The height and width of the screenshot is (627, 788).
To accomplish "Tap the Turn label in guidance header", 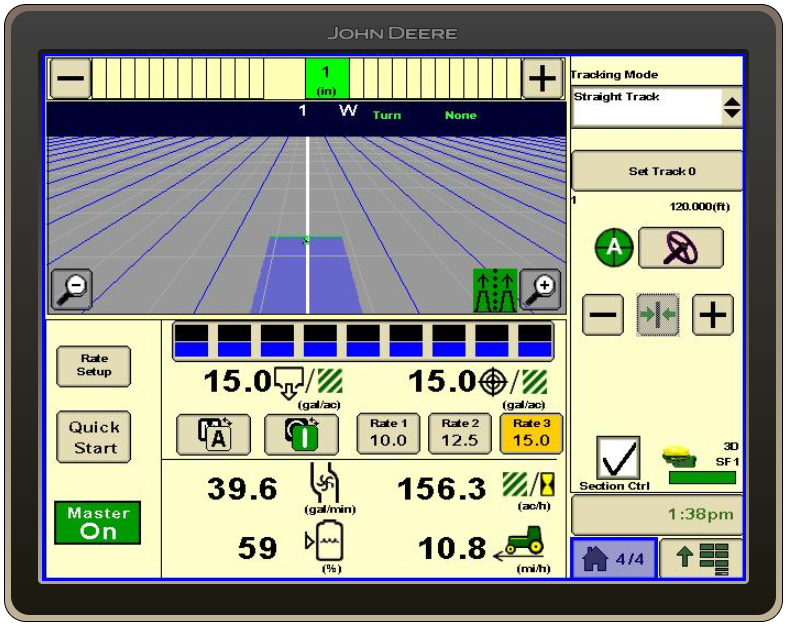I will (x=387, y=115).
